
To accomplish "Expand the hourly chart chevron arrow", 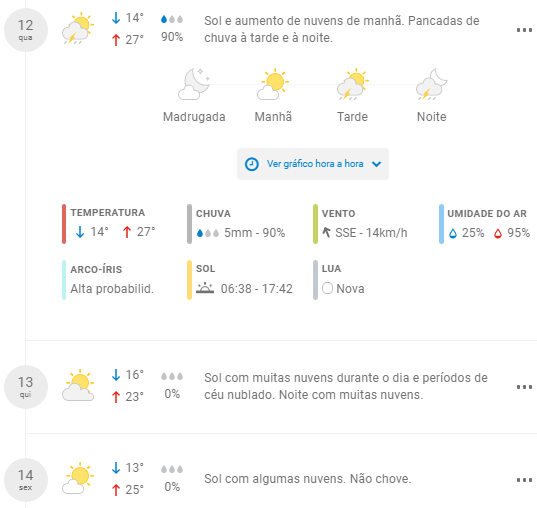I will 376,164.
